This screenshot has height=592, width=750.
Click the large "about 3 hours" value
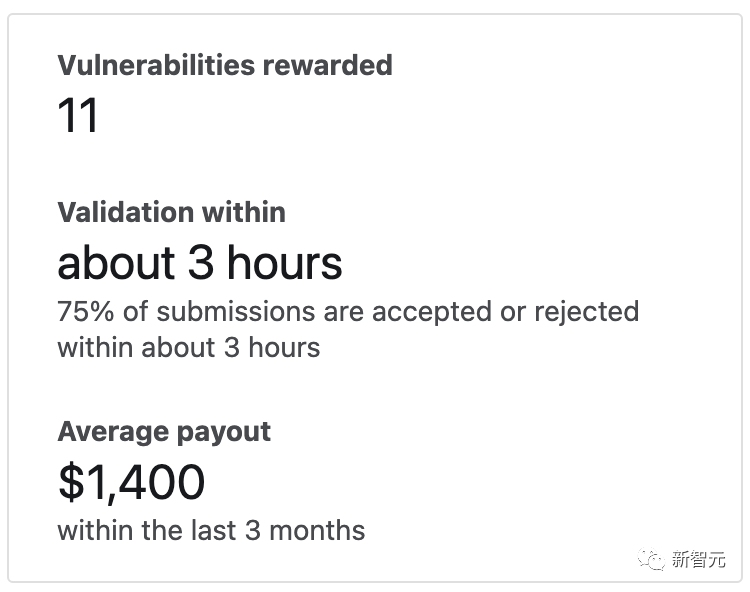(200, 263)
